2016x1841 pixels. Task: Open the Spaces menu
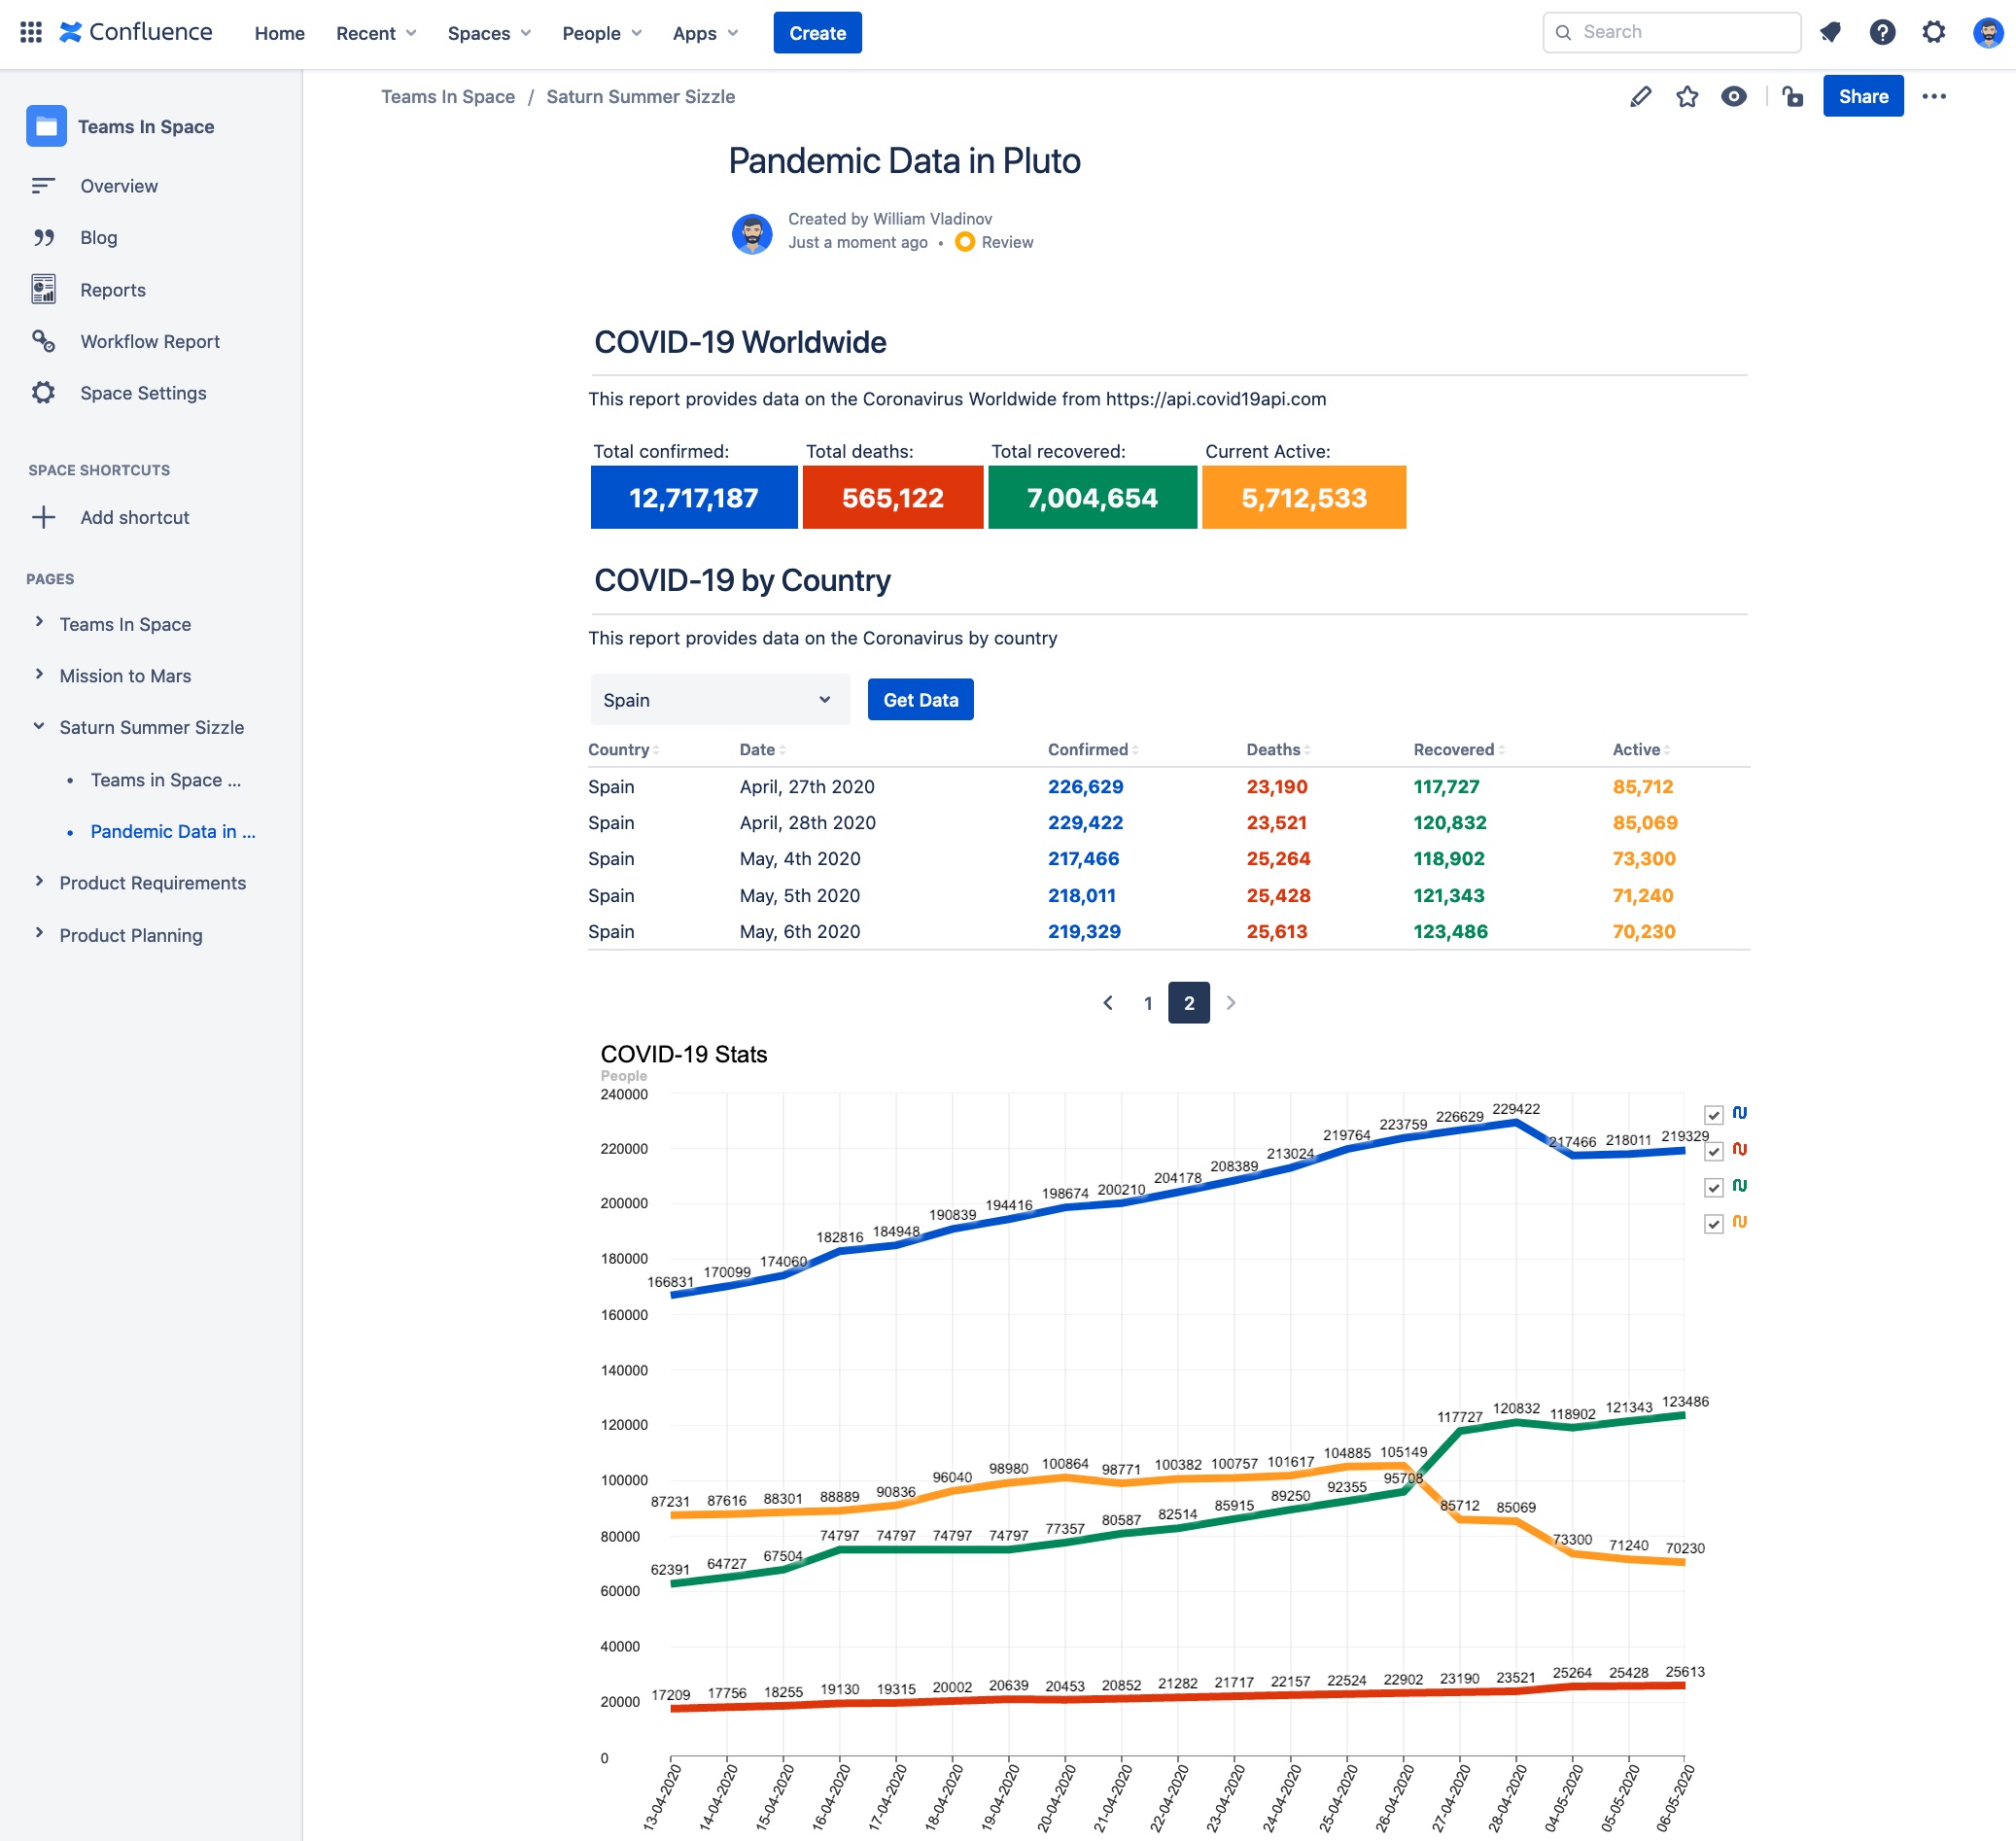pos(489,33)
